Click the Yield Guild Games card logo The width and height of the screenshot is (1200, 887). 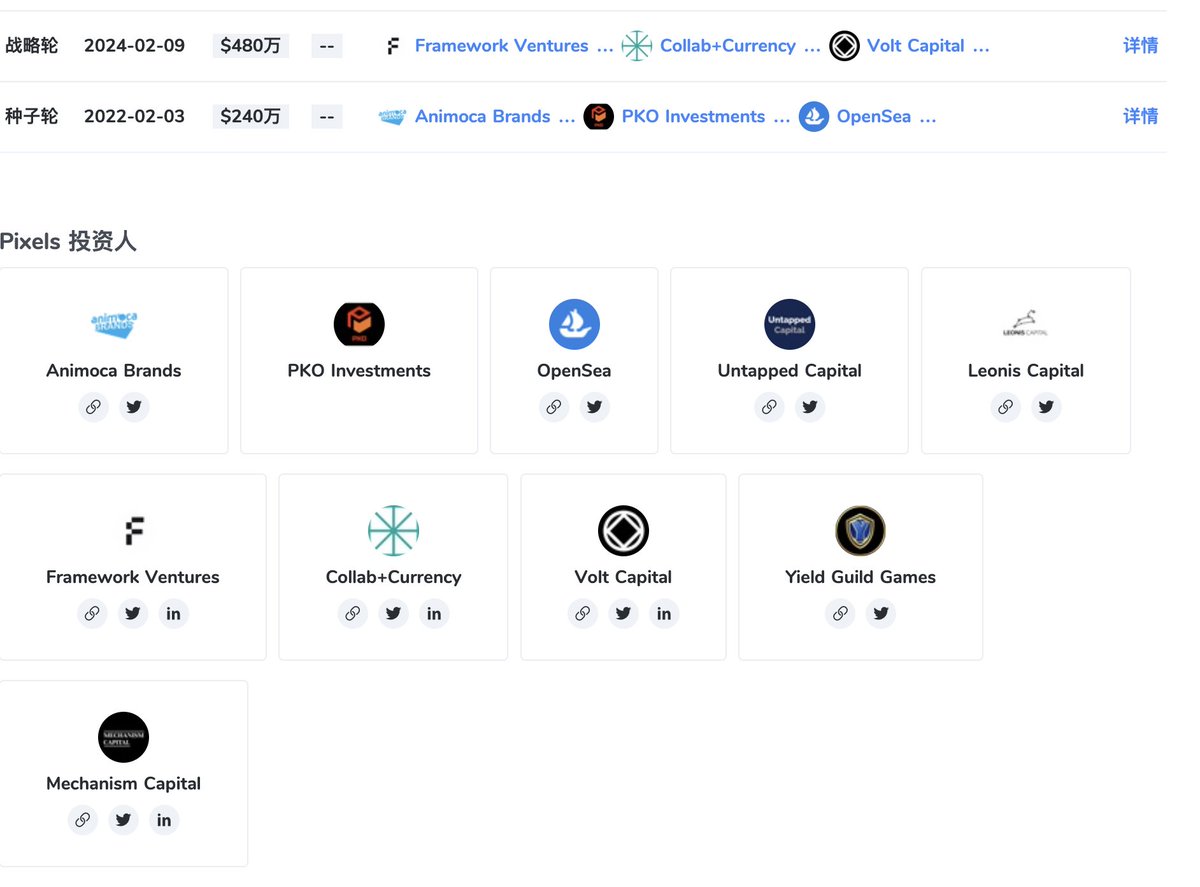click(x=860, y=531)
